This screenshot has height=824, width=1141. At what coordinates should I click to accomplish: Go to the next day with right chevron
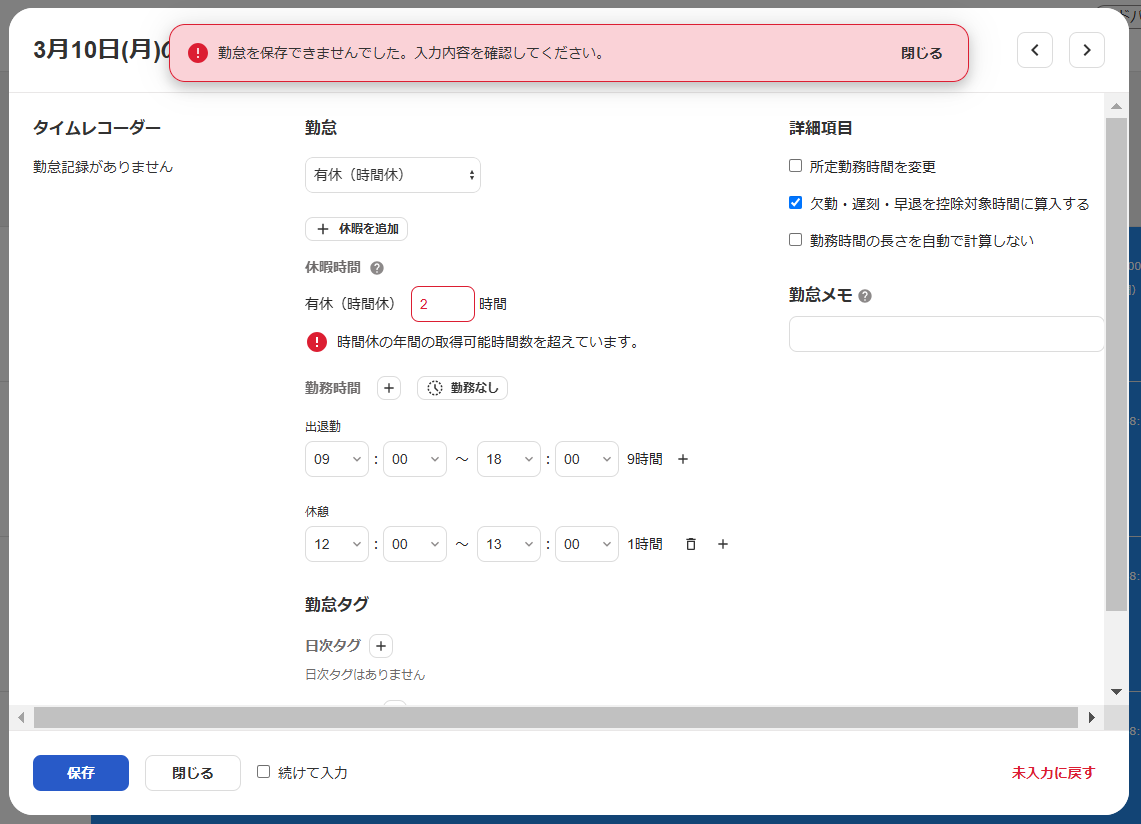[1086, 50]
